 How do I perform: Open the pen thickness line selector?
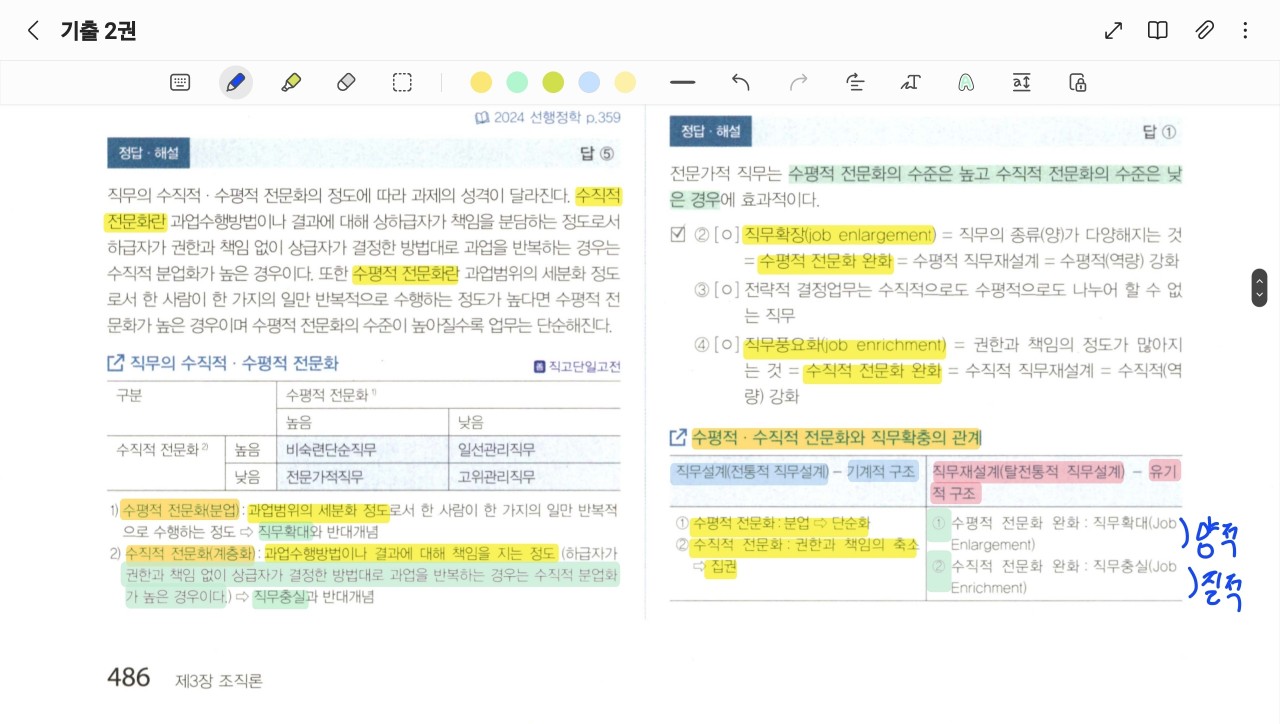(x=683, y=83)
